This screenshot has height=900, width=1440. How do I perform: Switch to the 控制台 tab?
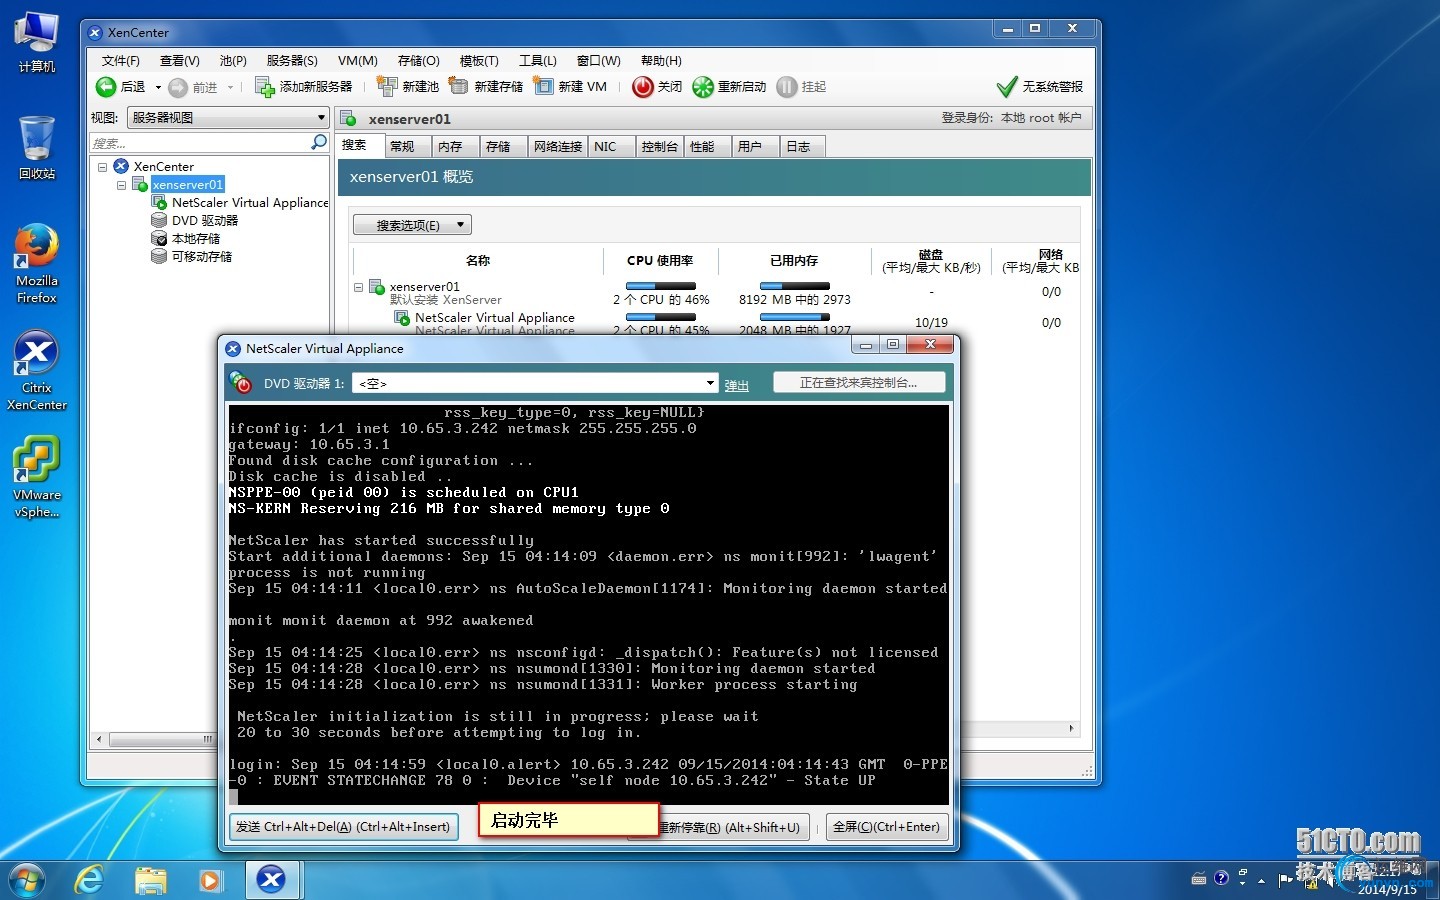click(659, 147)
